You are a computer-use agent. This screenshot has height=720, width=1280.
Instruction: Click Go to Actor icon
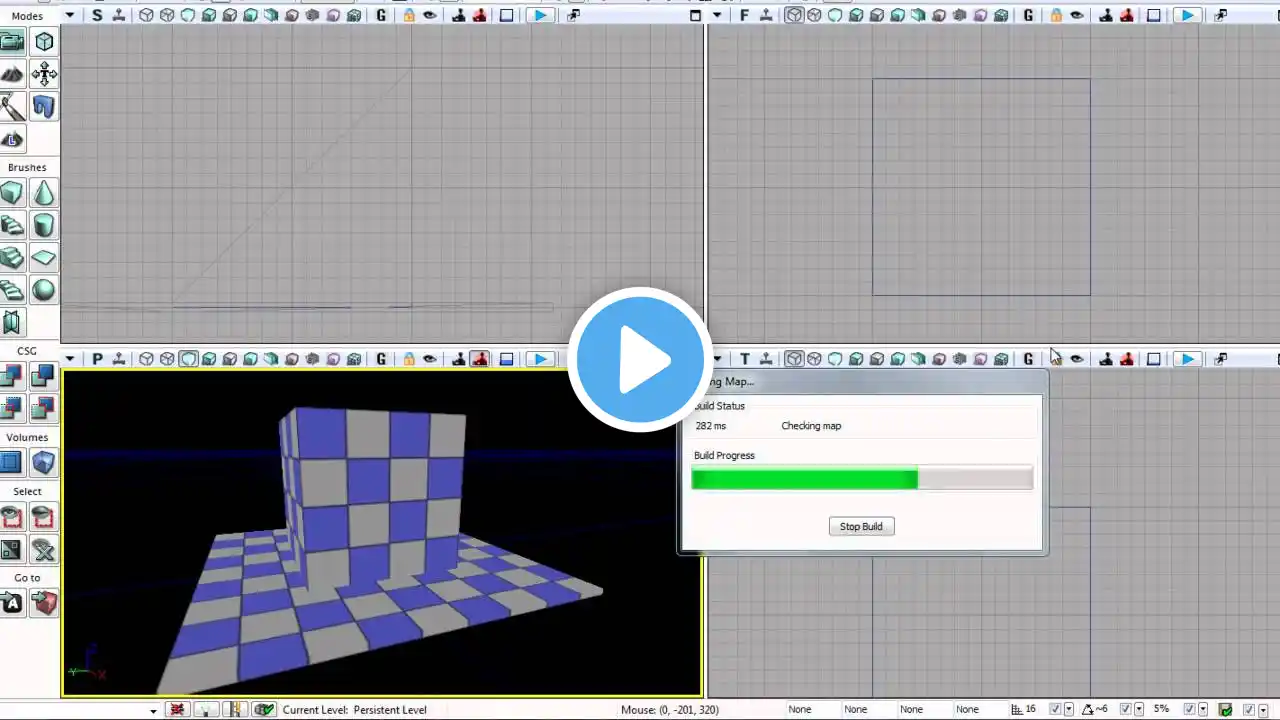point(12,603)
